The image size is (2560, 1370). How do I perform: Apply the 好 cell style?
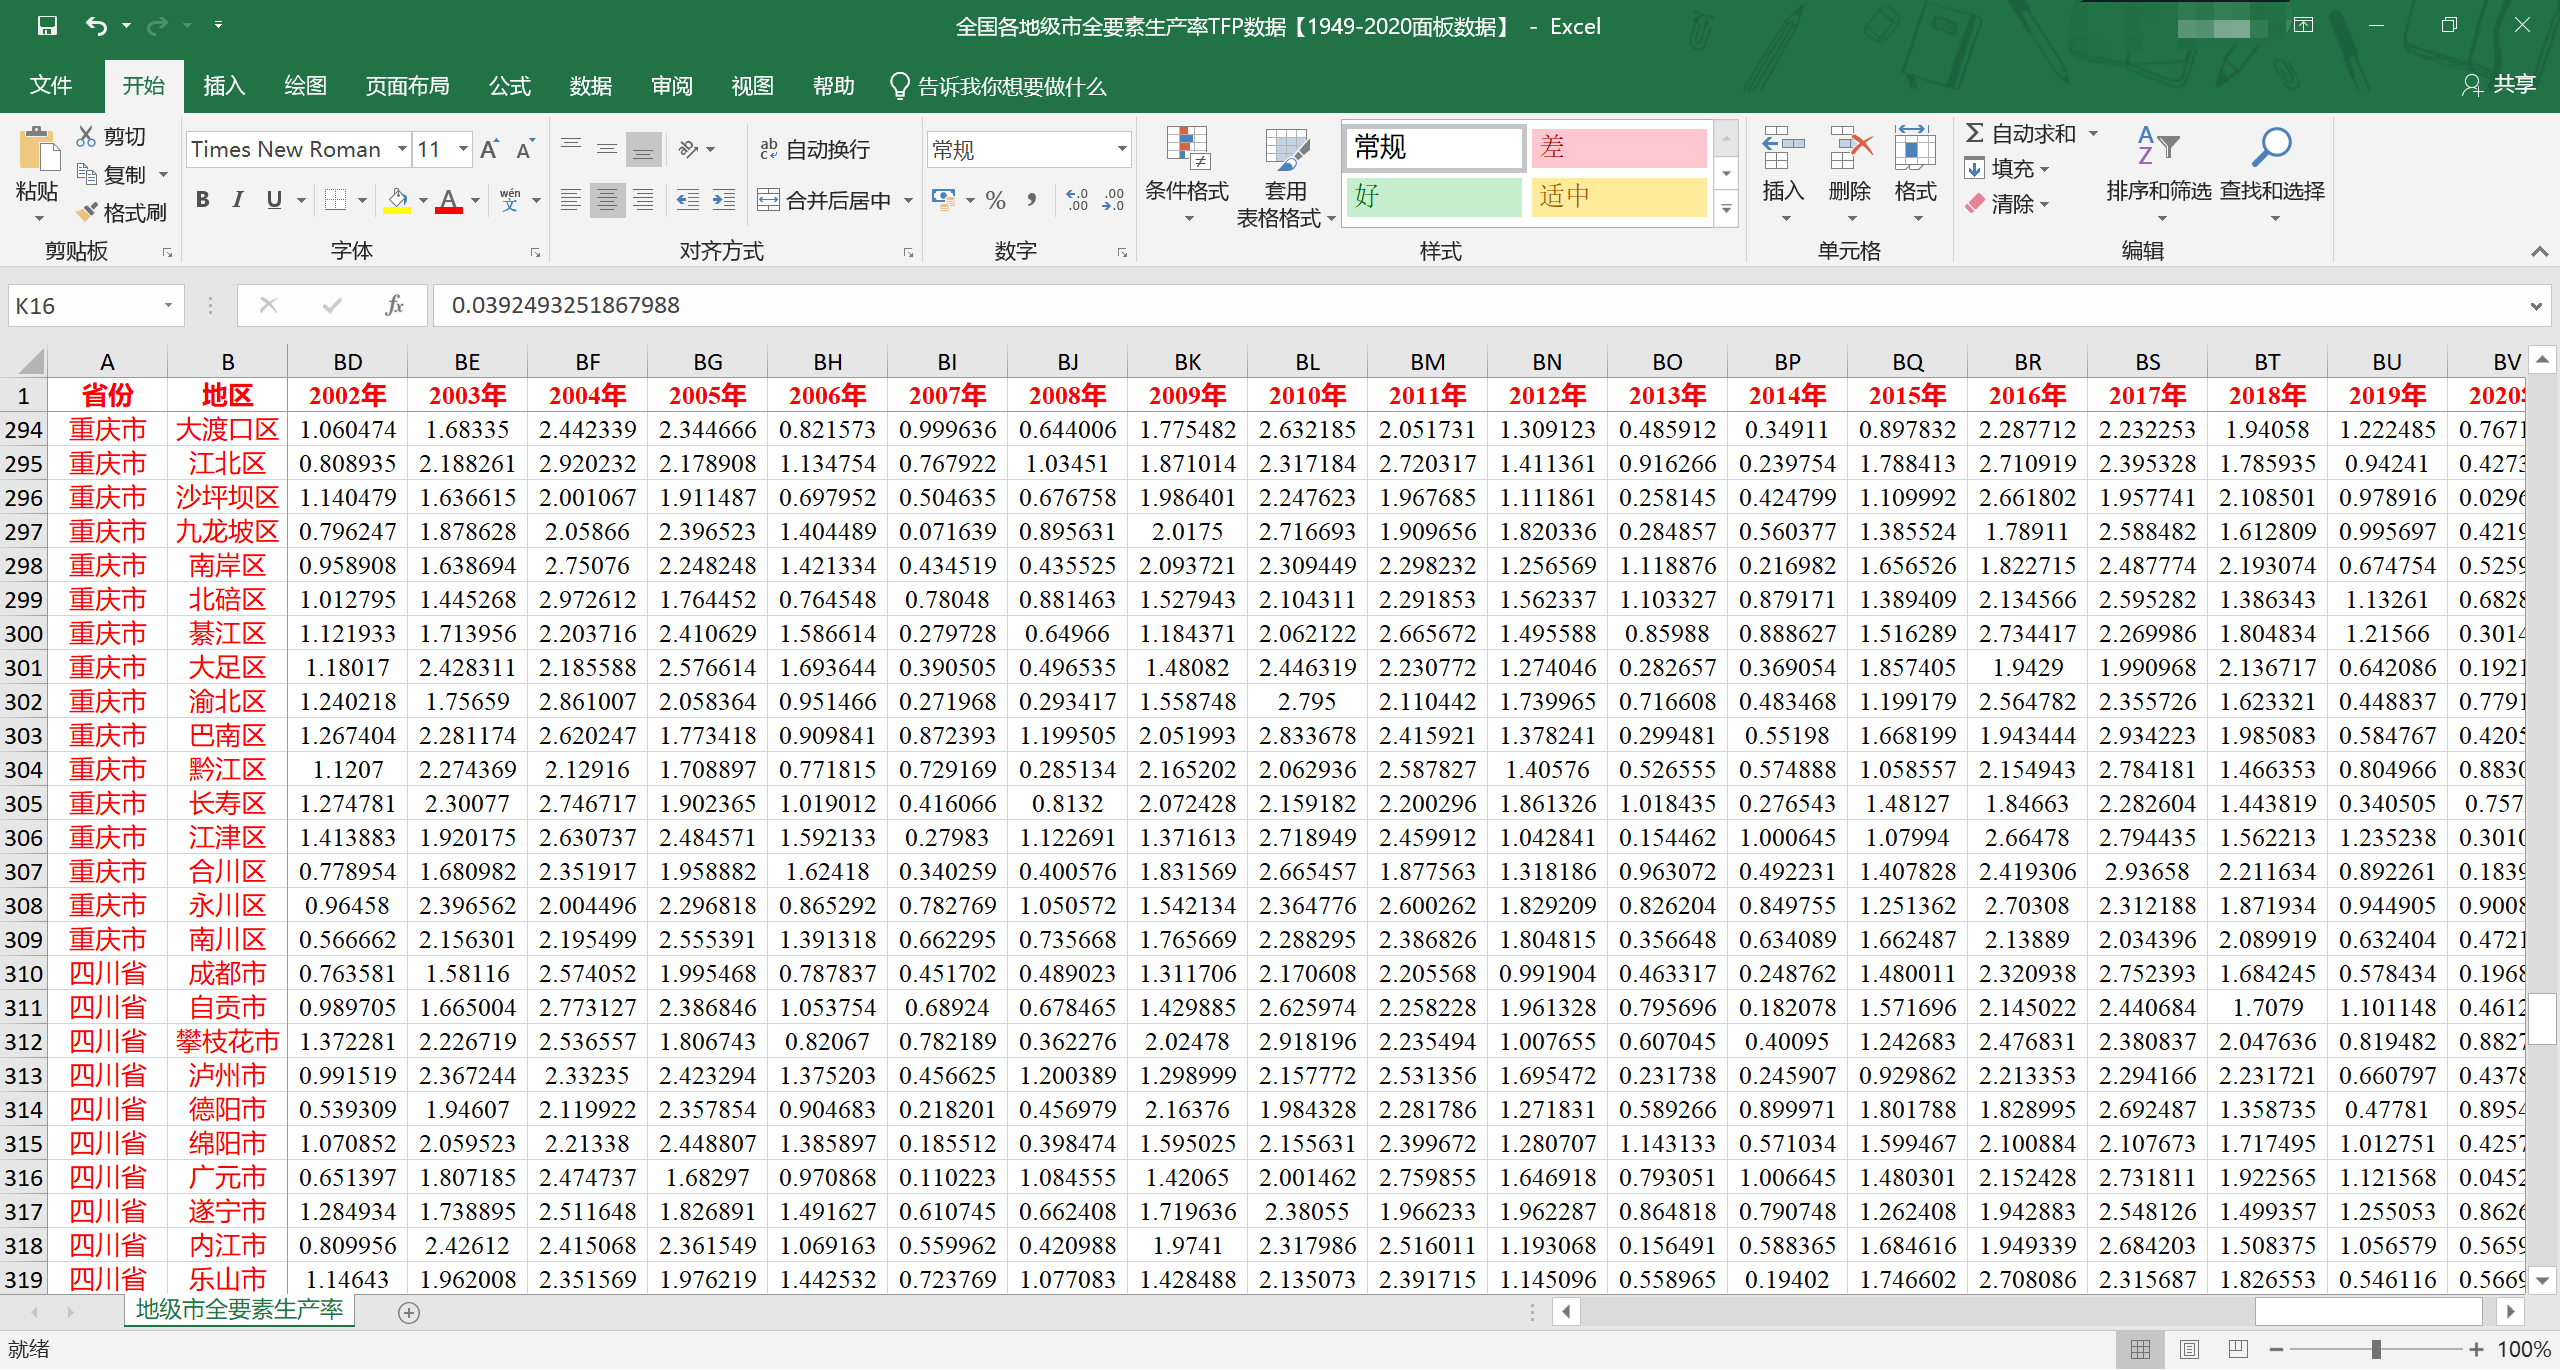point(1432,196)
